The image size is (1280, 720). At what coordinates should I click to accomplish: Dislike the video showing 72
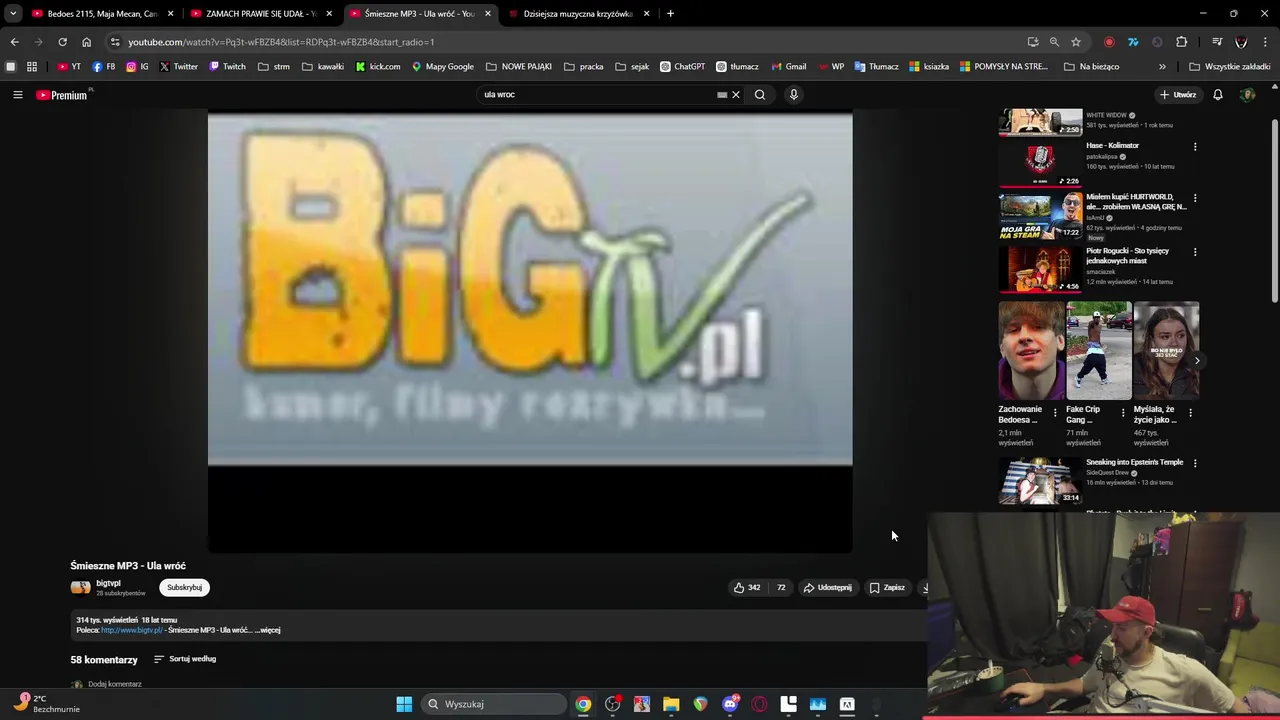(779, 588)
